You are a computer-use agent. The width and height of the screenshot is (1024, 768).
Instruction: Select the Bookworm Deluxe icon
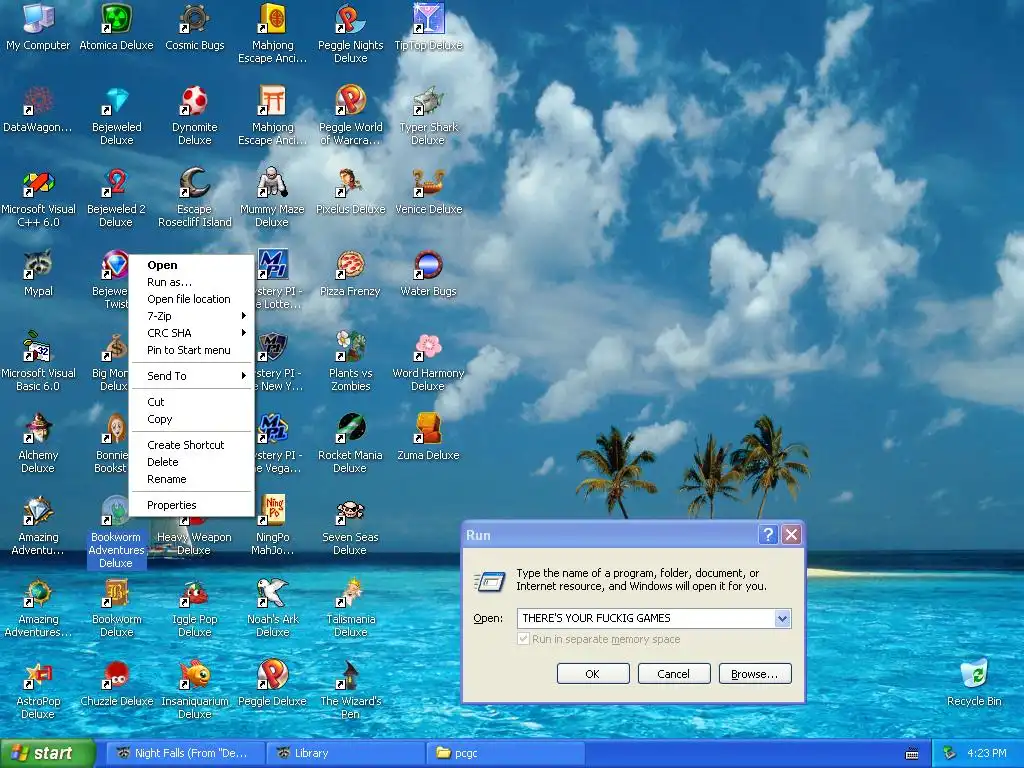[116, 592]
